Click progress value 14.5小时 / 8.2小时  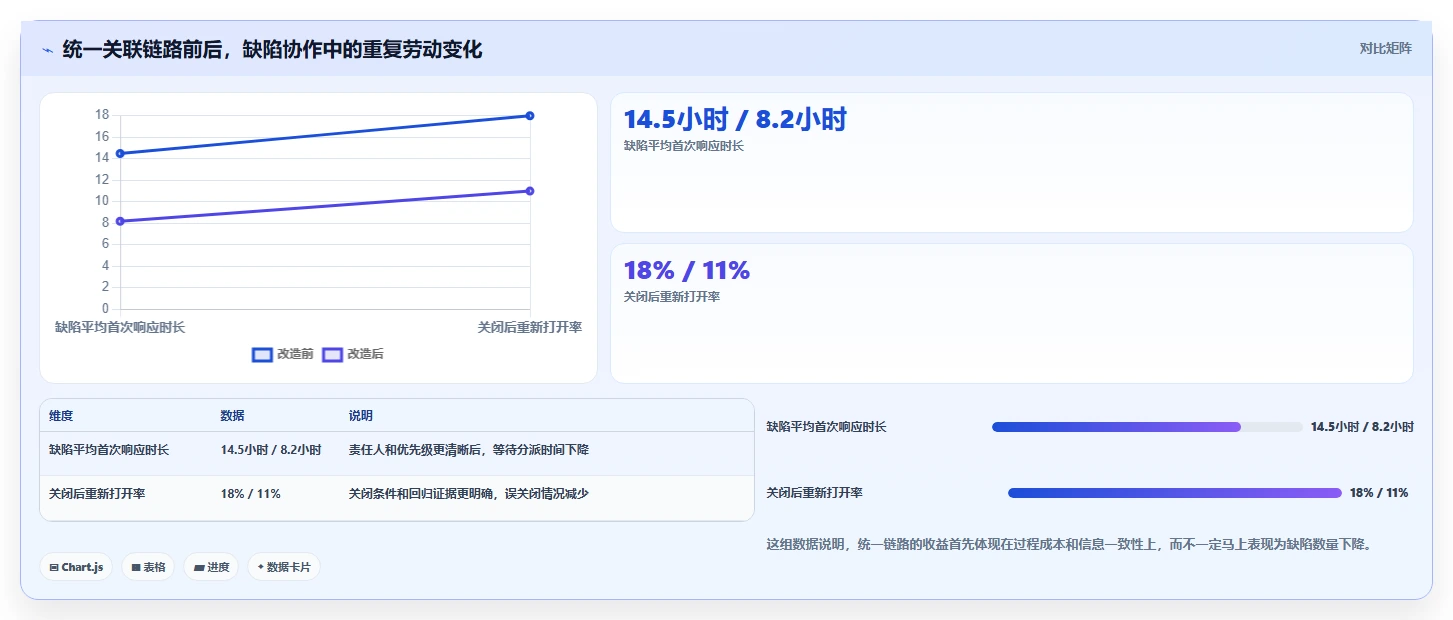[1362, 427]
